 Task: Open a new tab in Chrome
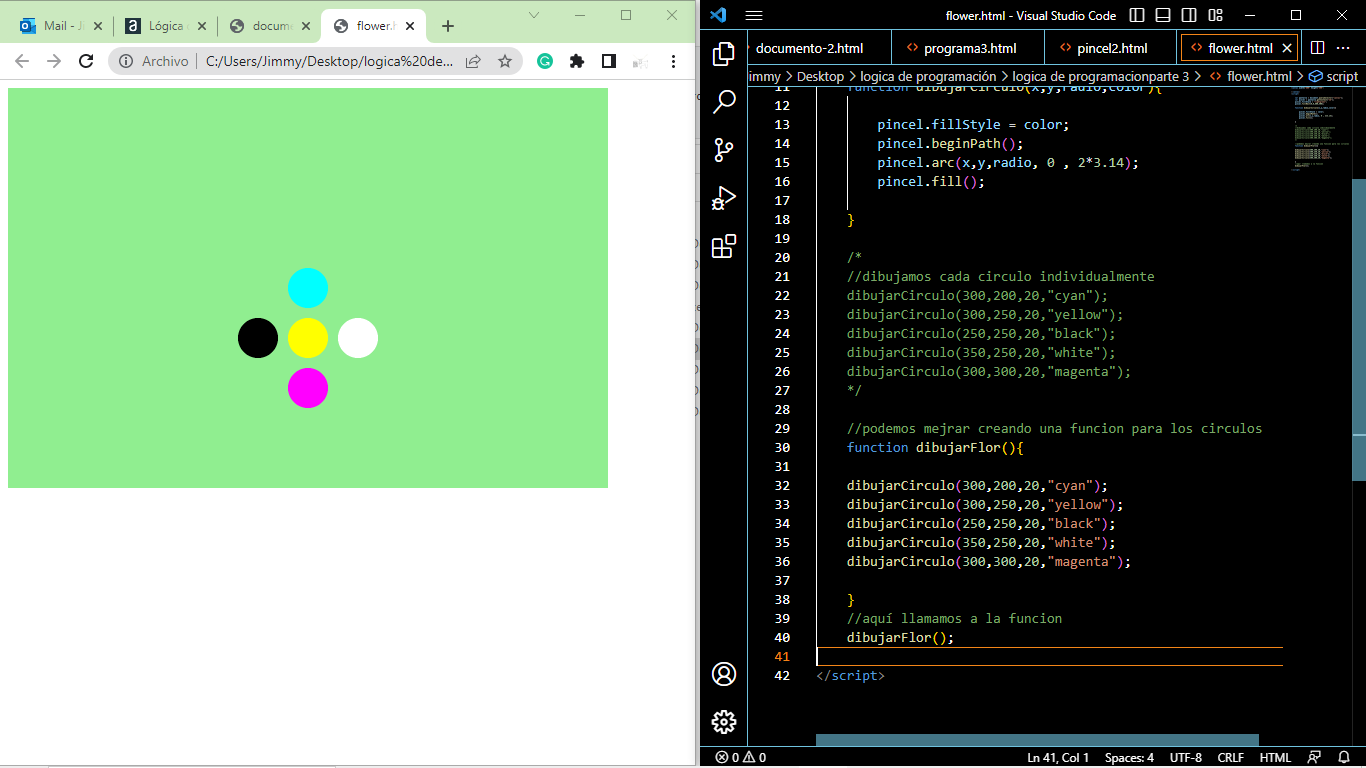click(x=447, y=26)
